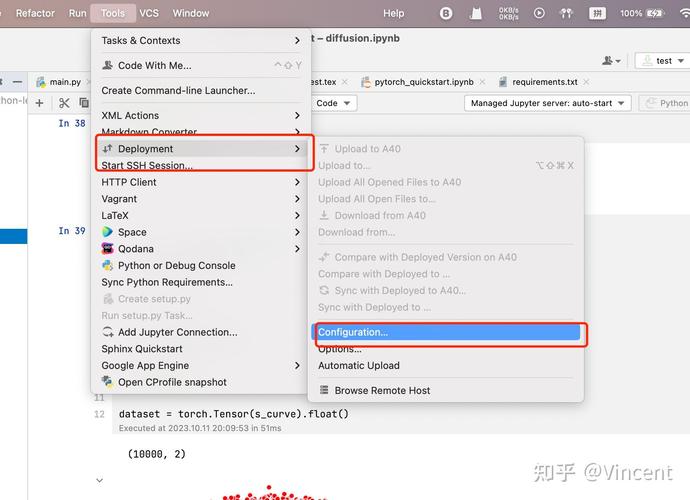Screen dimensions: 690x500
Task: Click Download from A40 entry
Action: (446, 216)
